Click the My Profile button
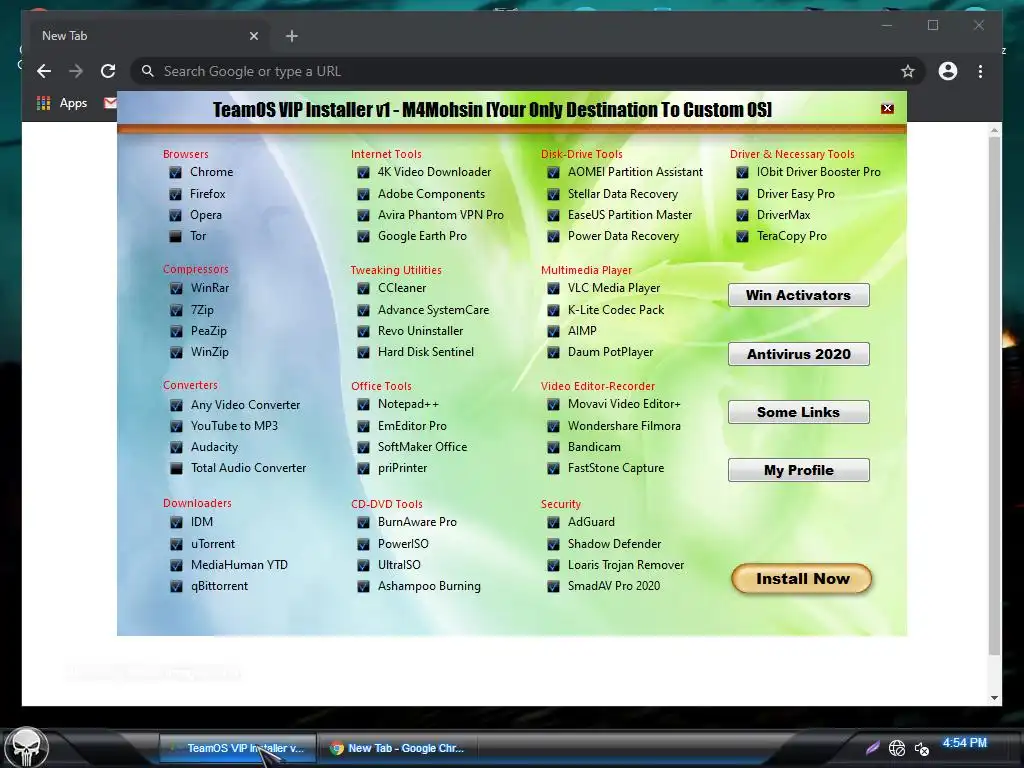The image size is (1024, 768). [799, 470]
